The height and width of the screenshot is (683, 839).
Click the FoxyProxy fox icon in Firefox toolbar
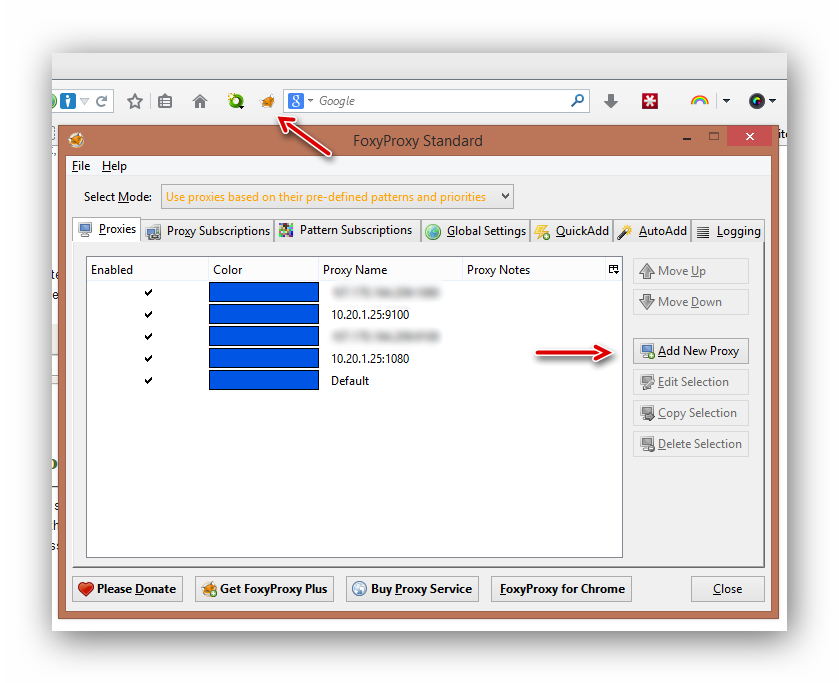point(267,101)
